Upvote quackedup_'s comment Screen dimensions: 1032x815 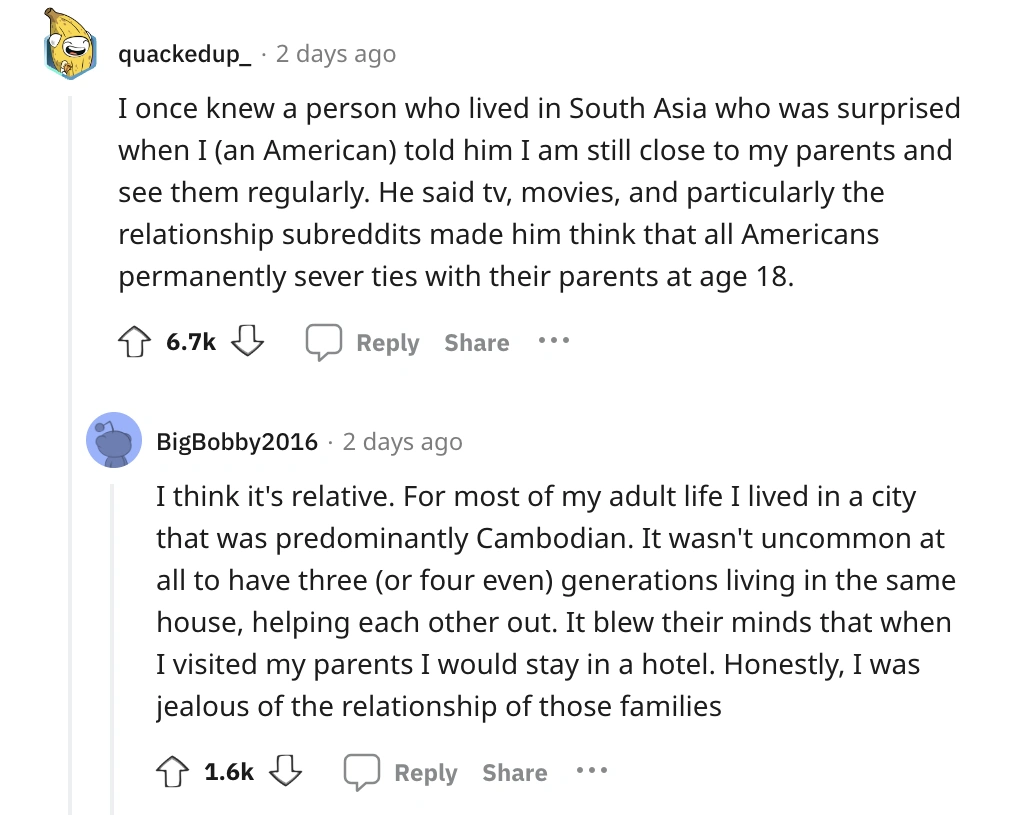[x=134, y=341]
